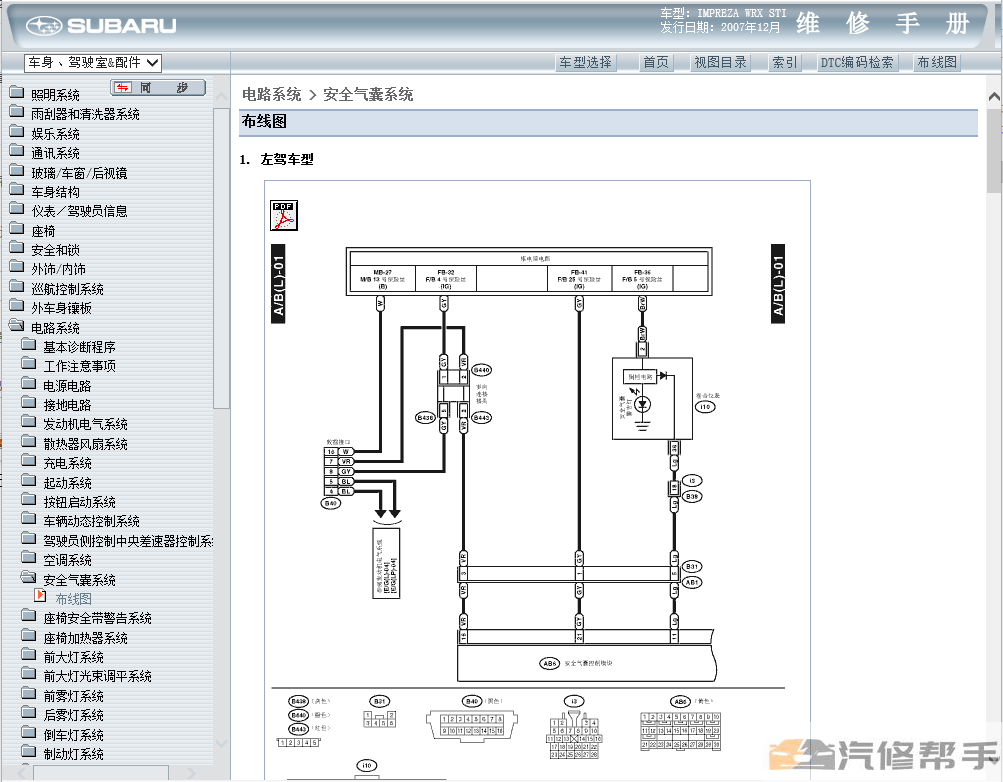Click the 布线图 section heading
Image resolution: width=1003 pixels, height=782 pixels.
(264, 121)
